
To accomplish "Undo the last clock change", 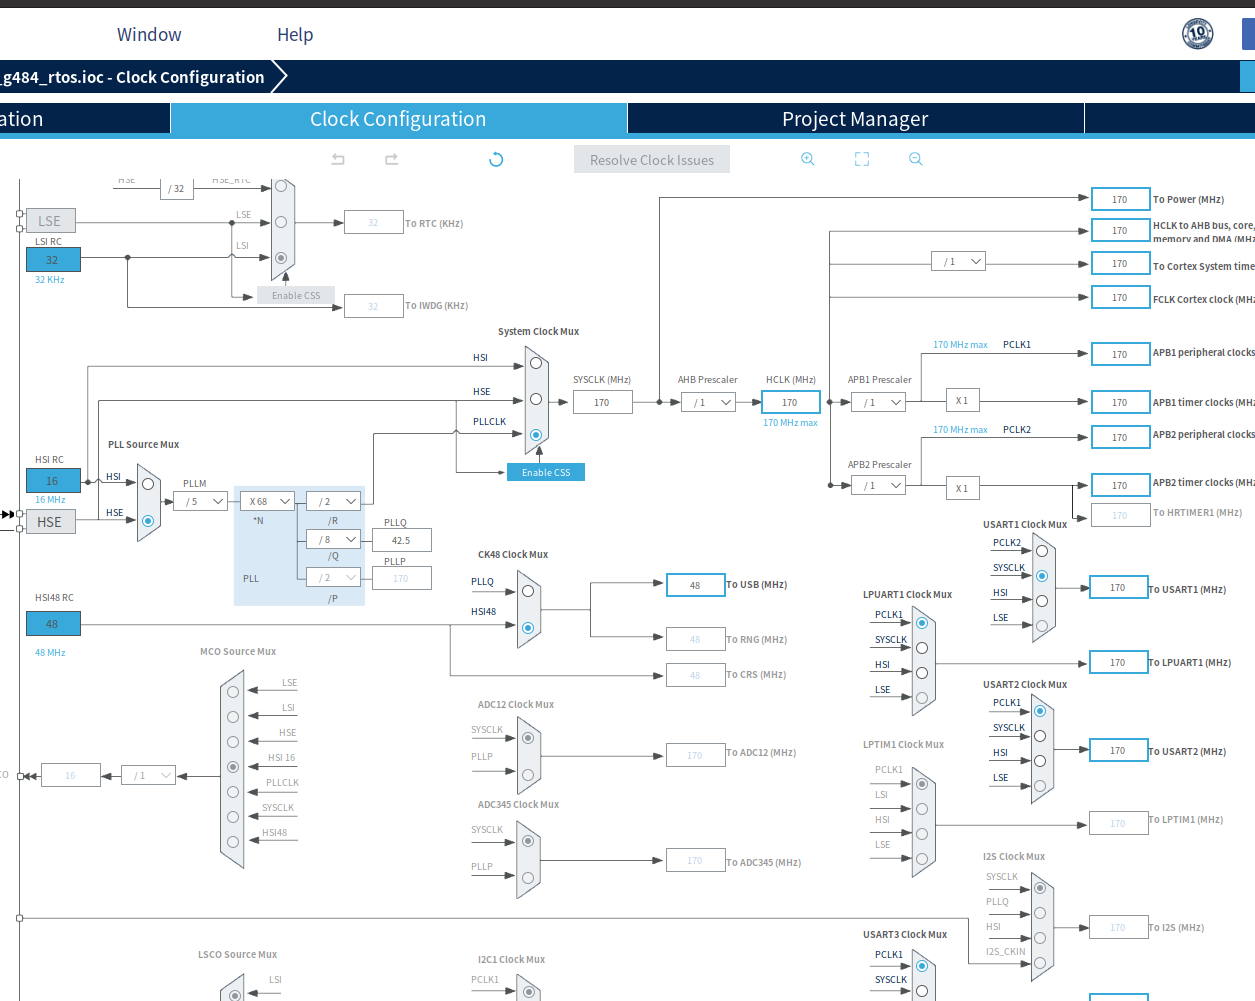I will tap(338, 159).
